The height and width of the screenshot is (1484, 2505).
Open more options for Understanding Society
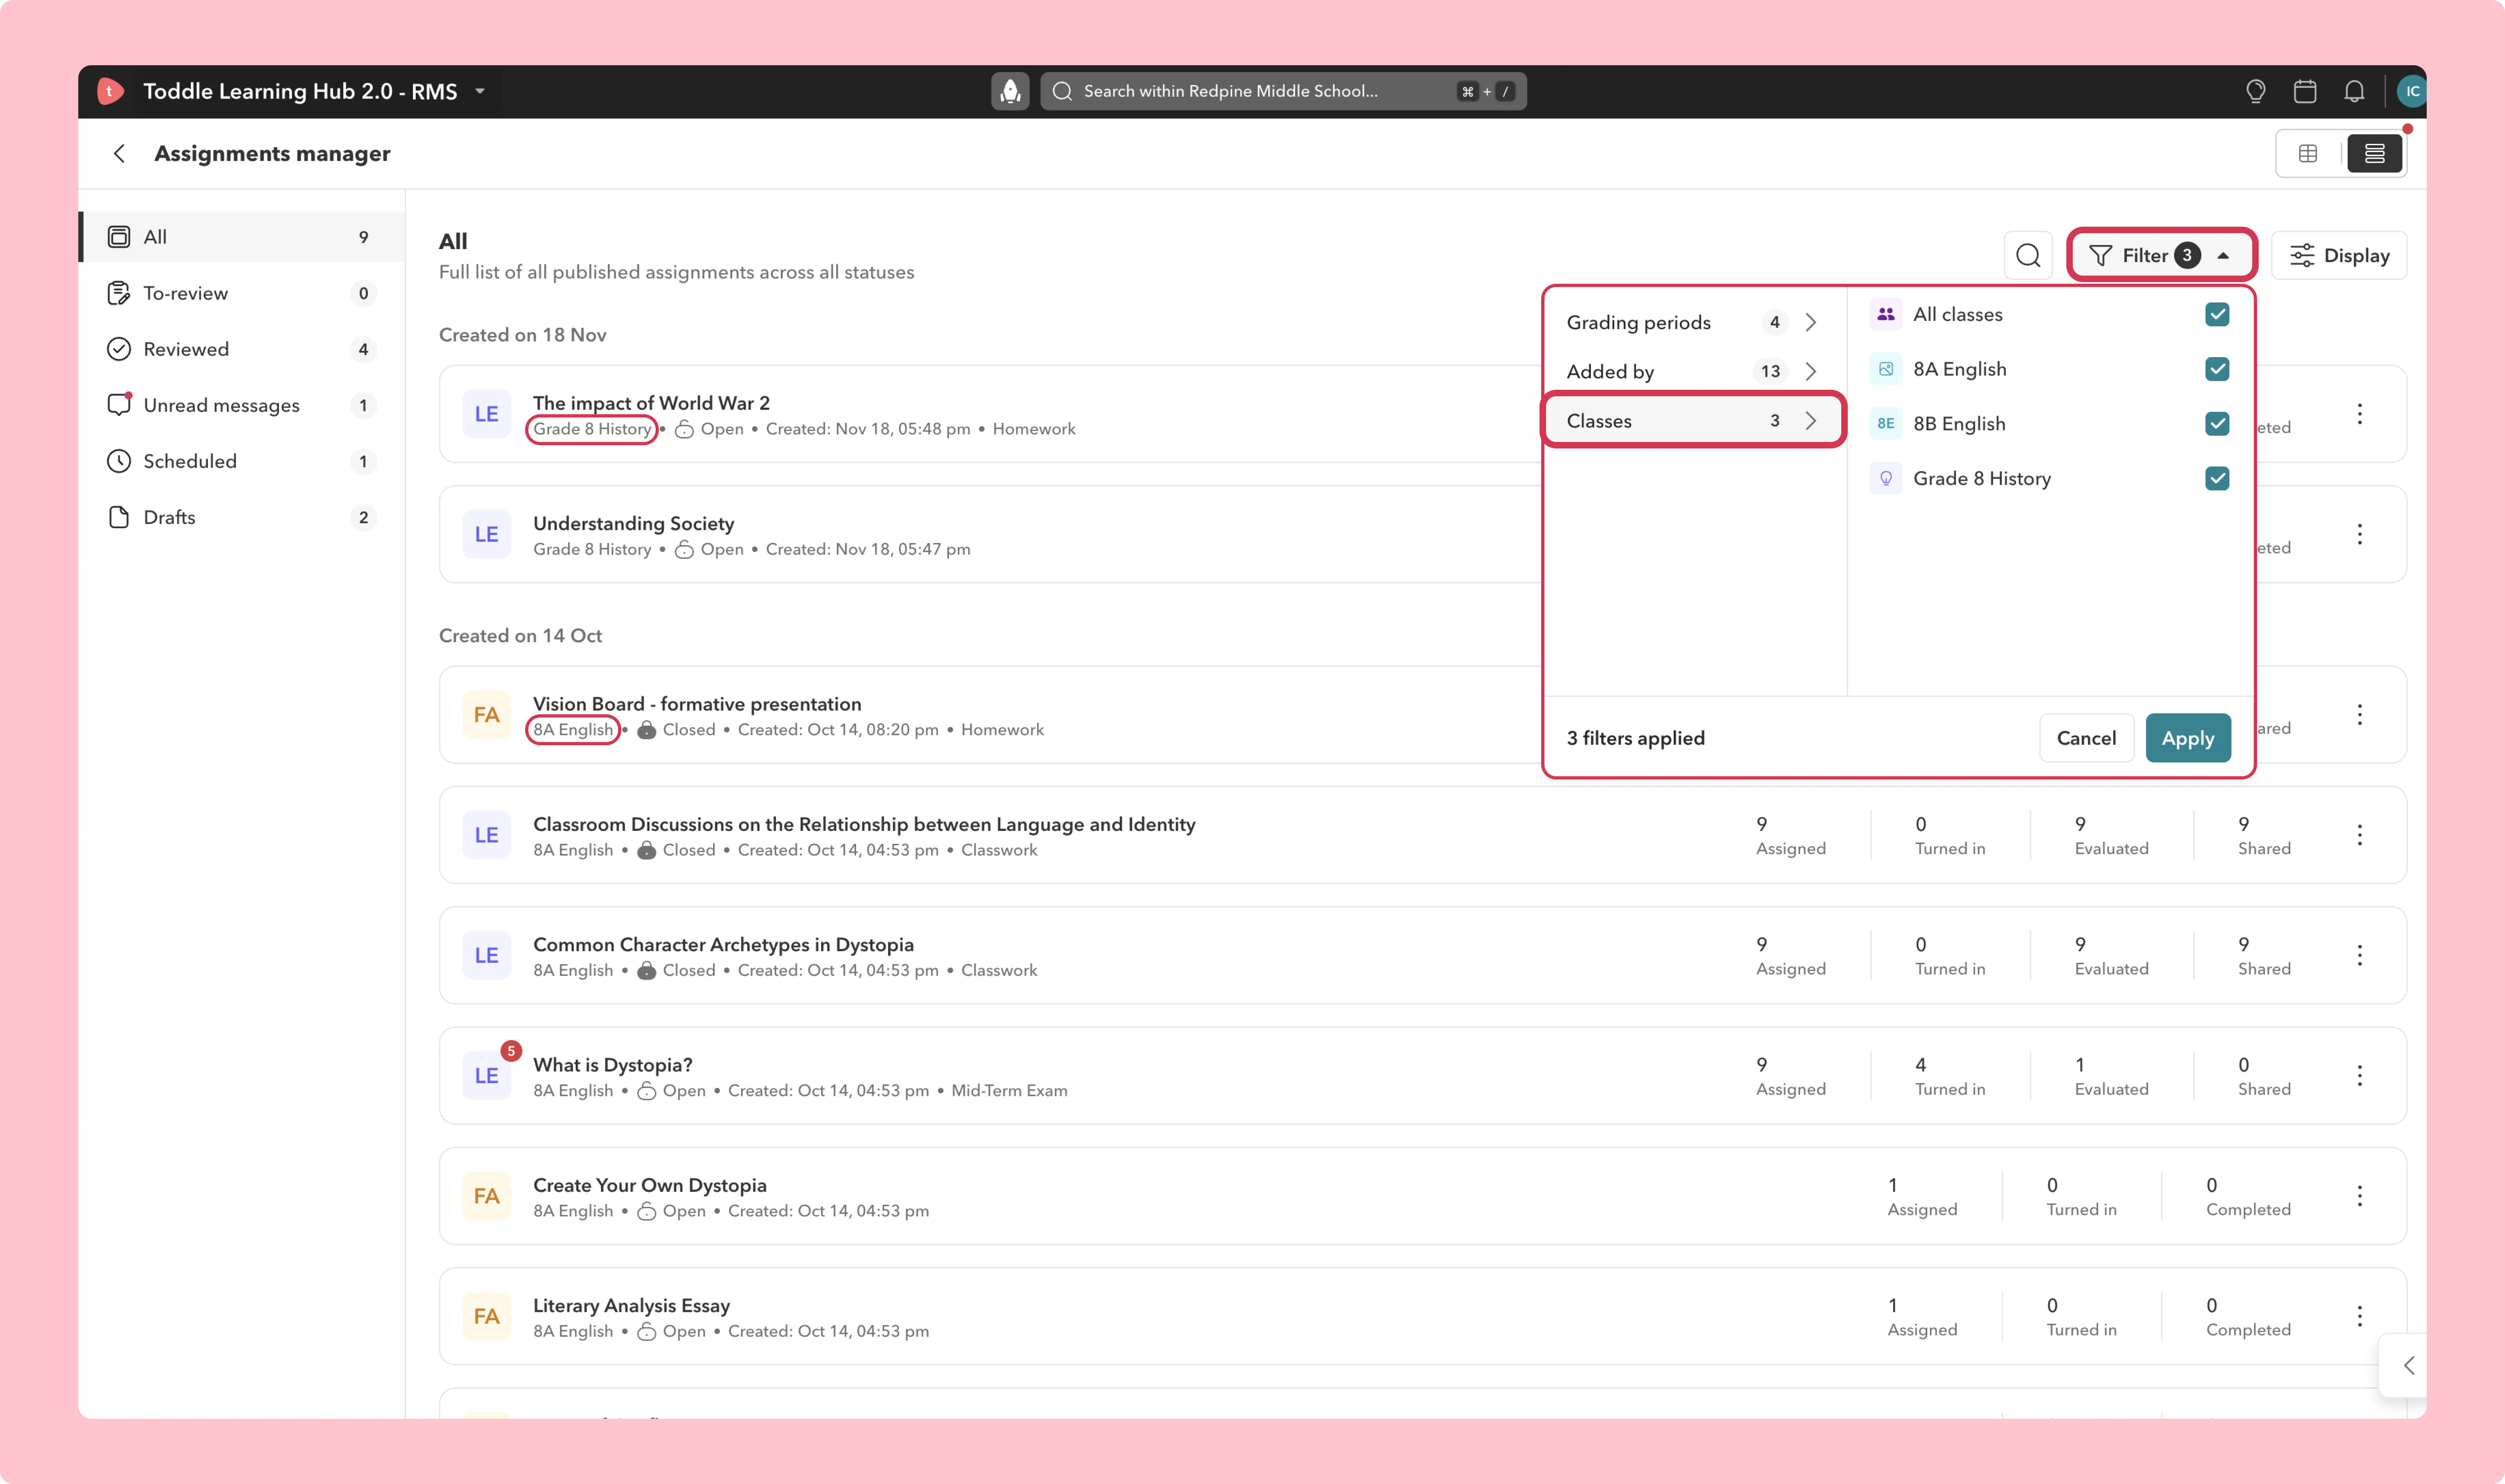click(x=2360, y=534)
